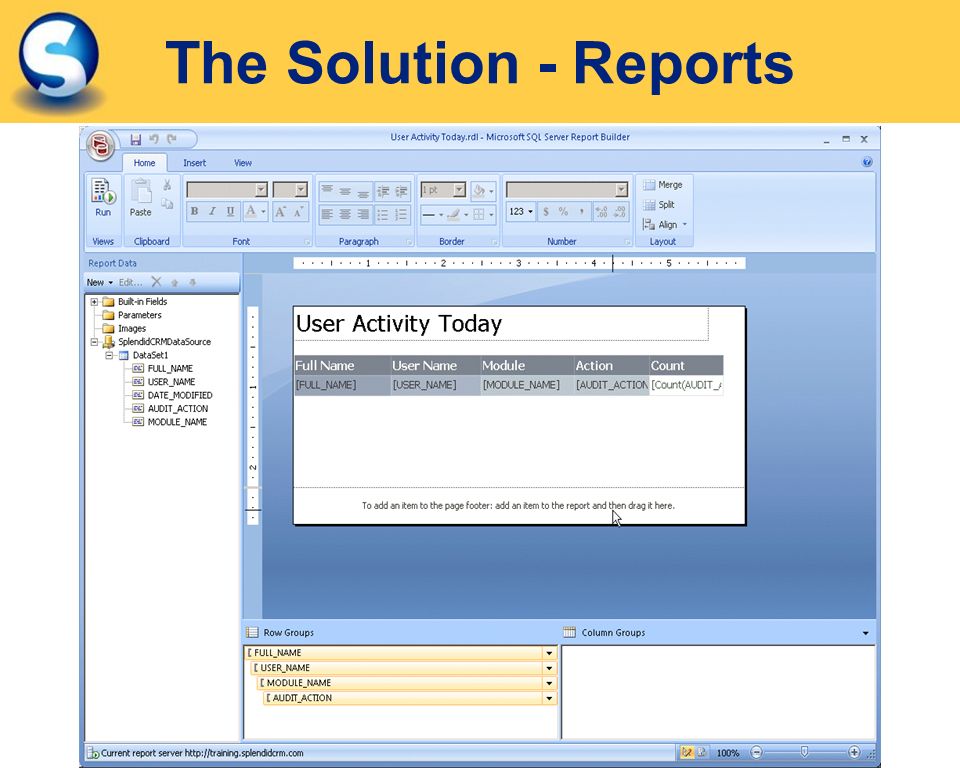Toggle Italic formatting

[212, 211]
